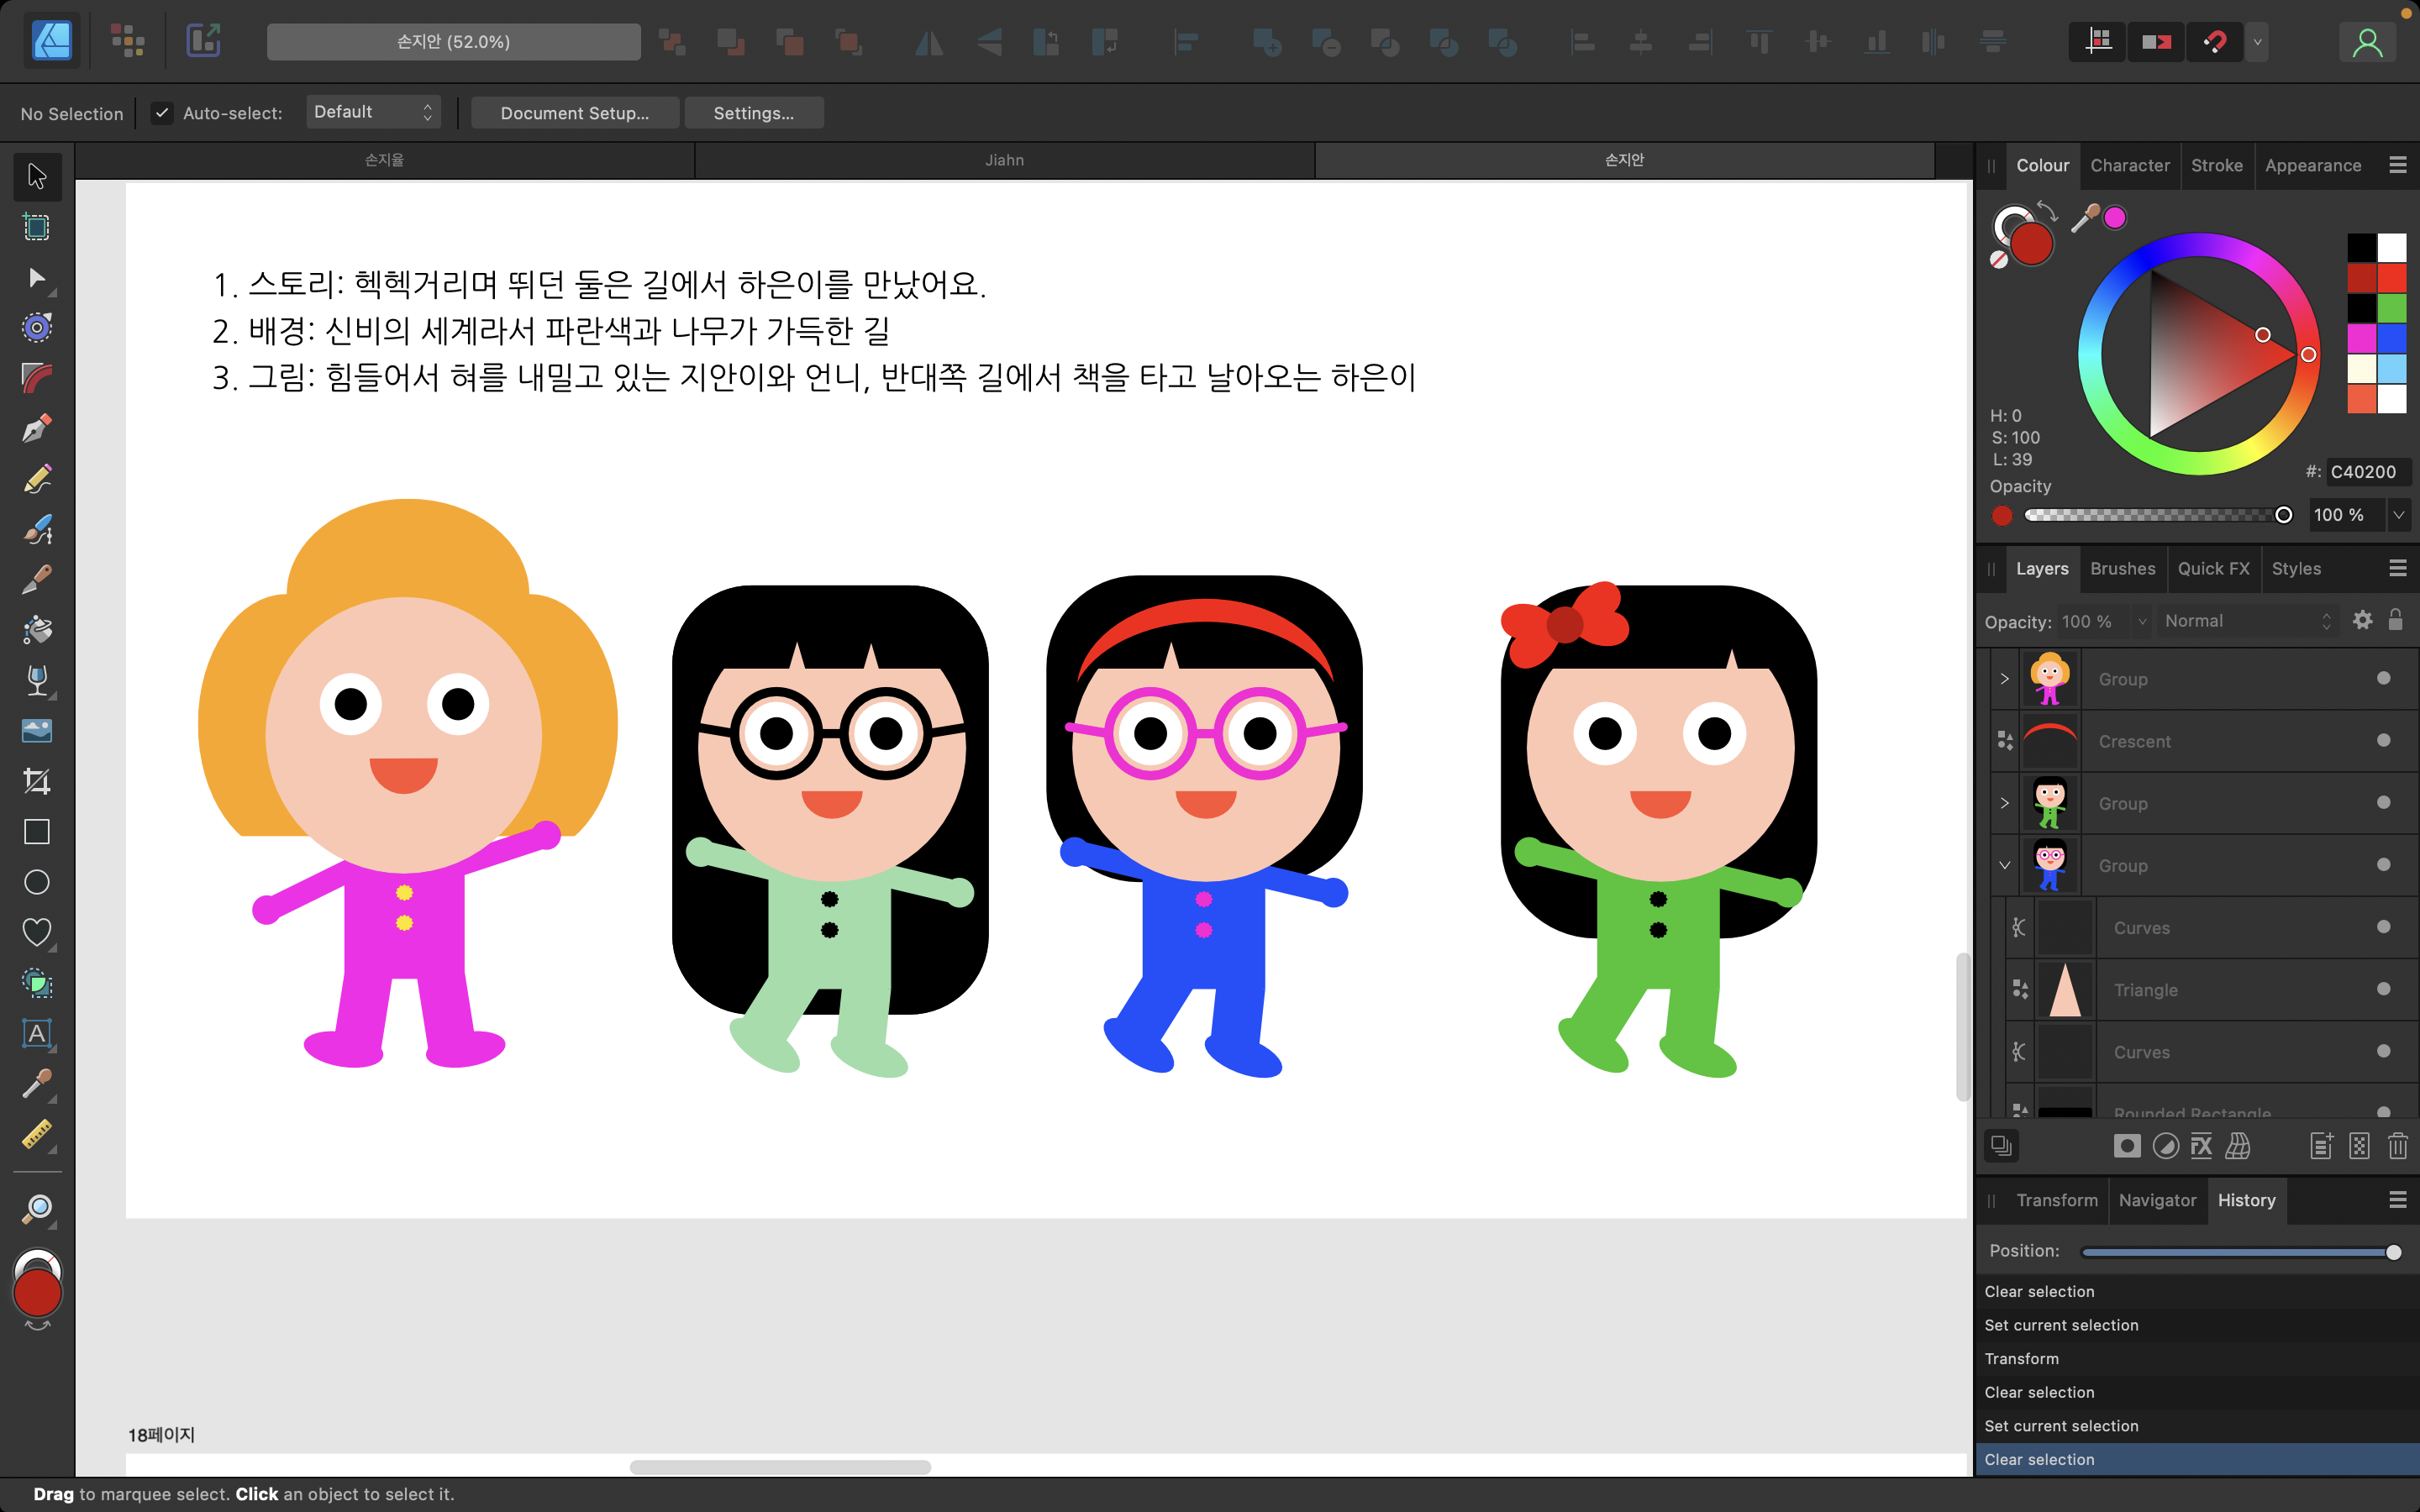Image resolution: width=2420 pixels, height=1512 pixels.
Task: Switch to the Navigator tab
Action: pyautogui.click(x=2157, y=1200)
